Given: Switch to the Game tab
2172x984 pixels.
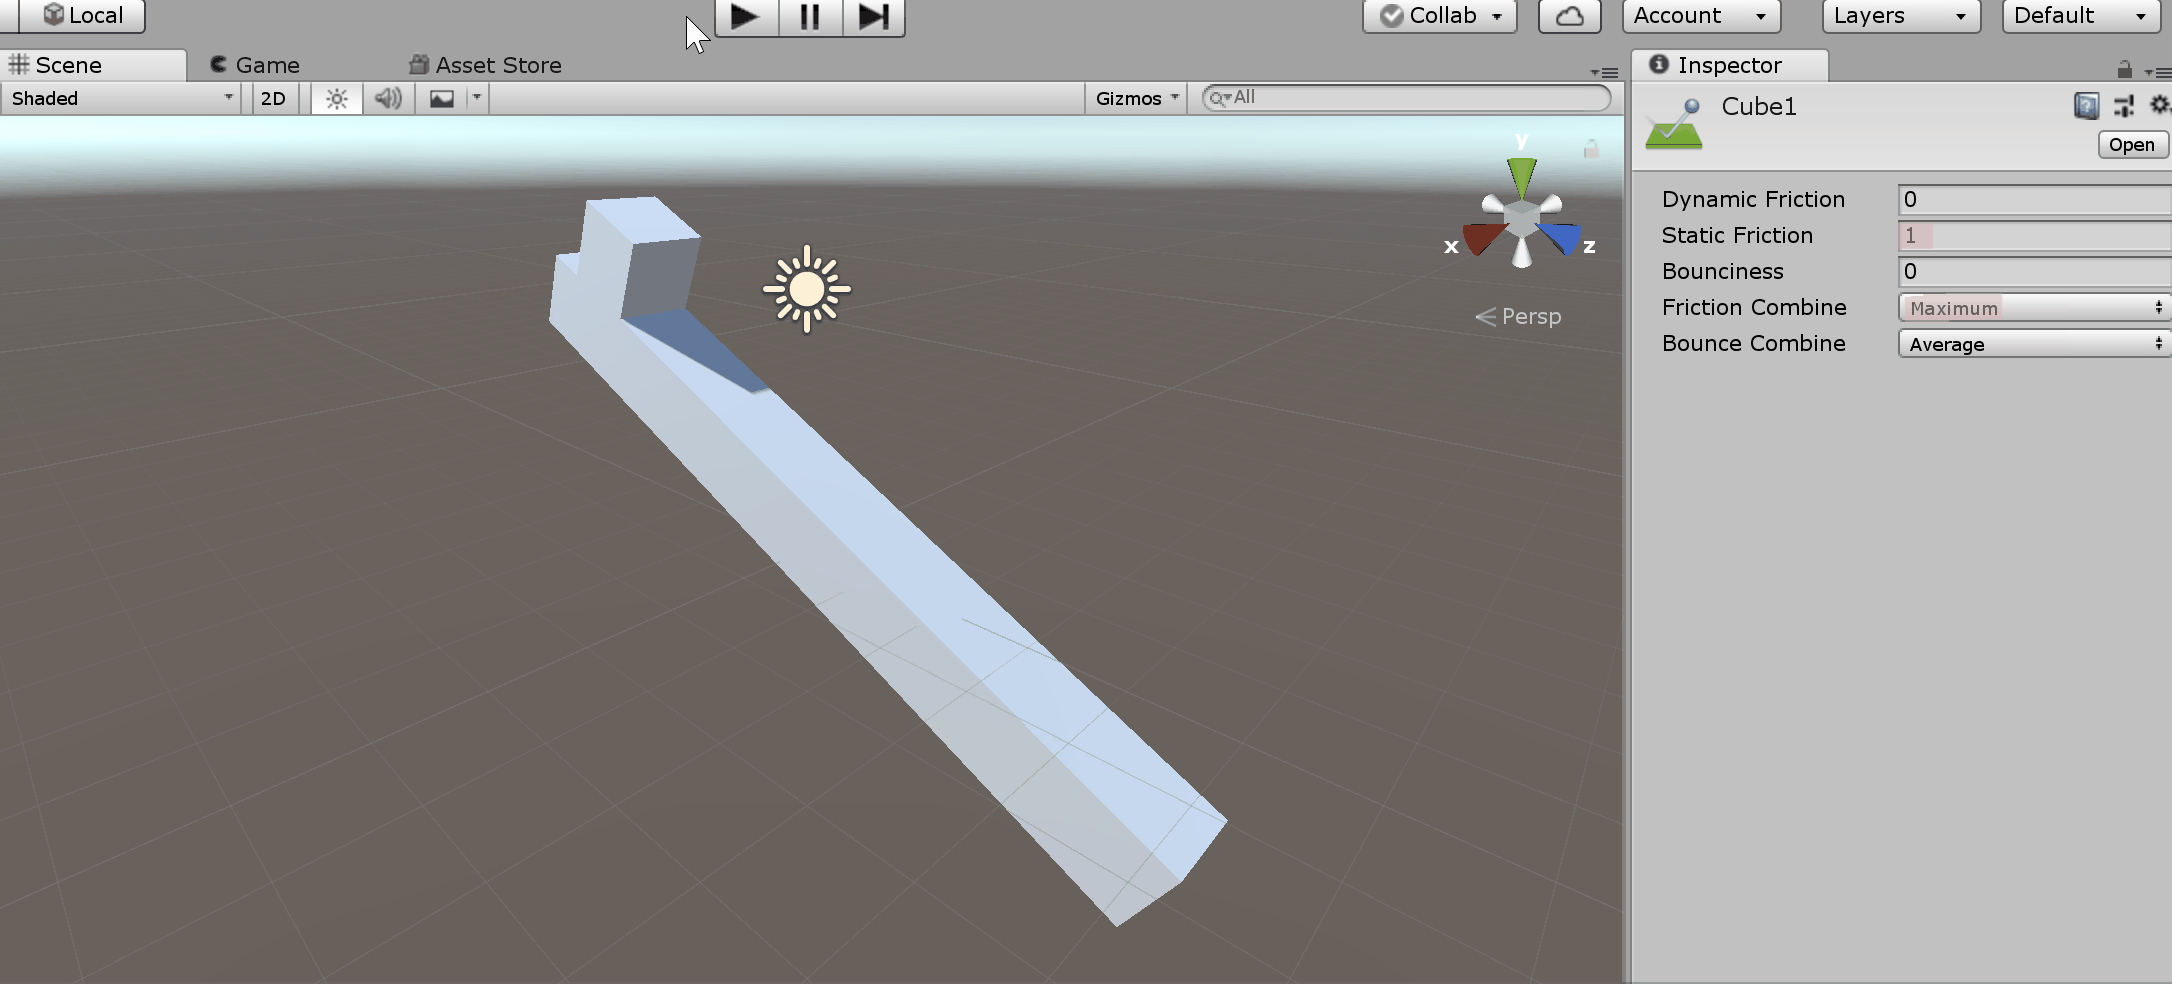Looking at the screenshot, I should [255, 64].
